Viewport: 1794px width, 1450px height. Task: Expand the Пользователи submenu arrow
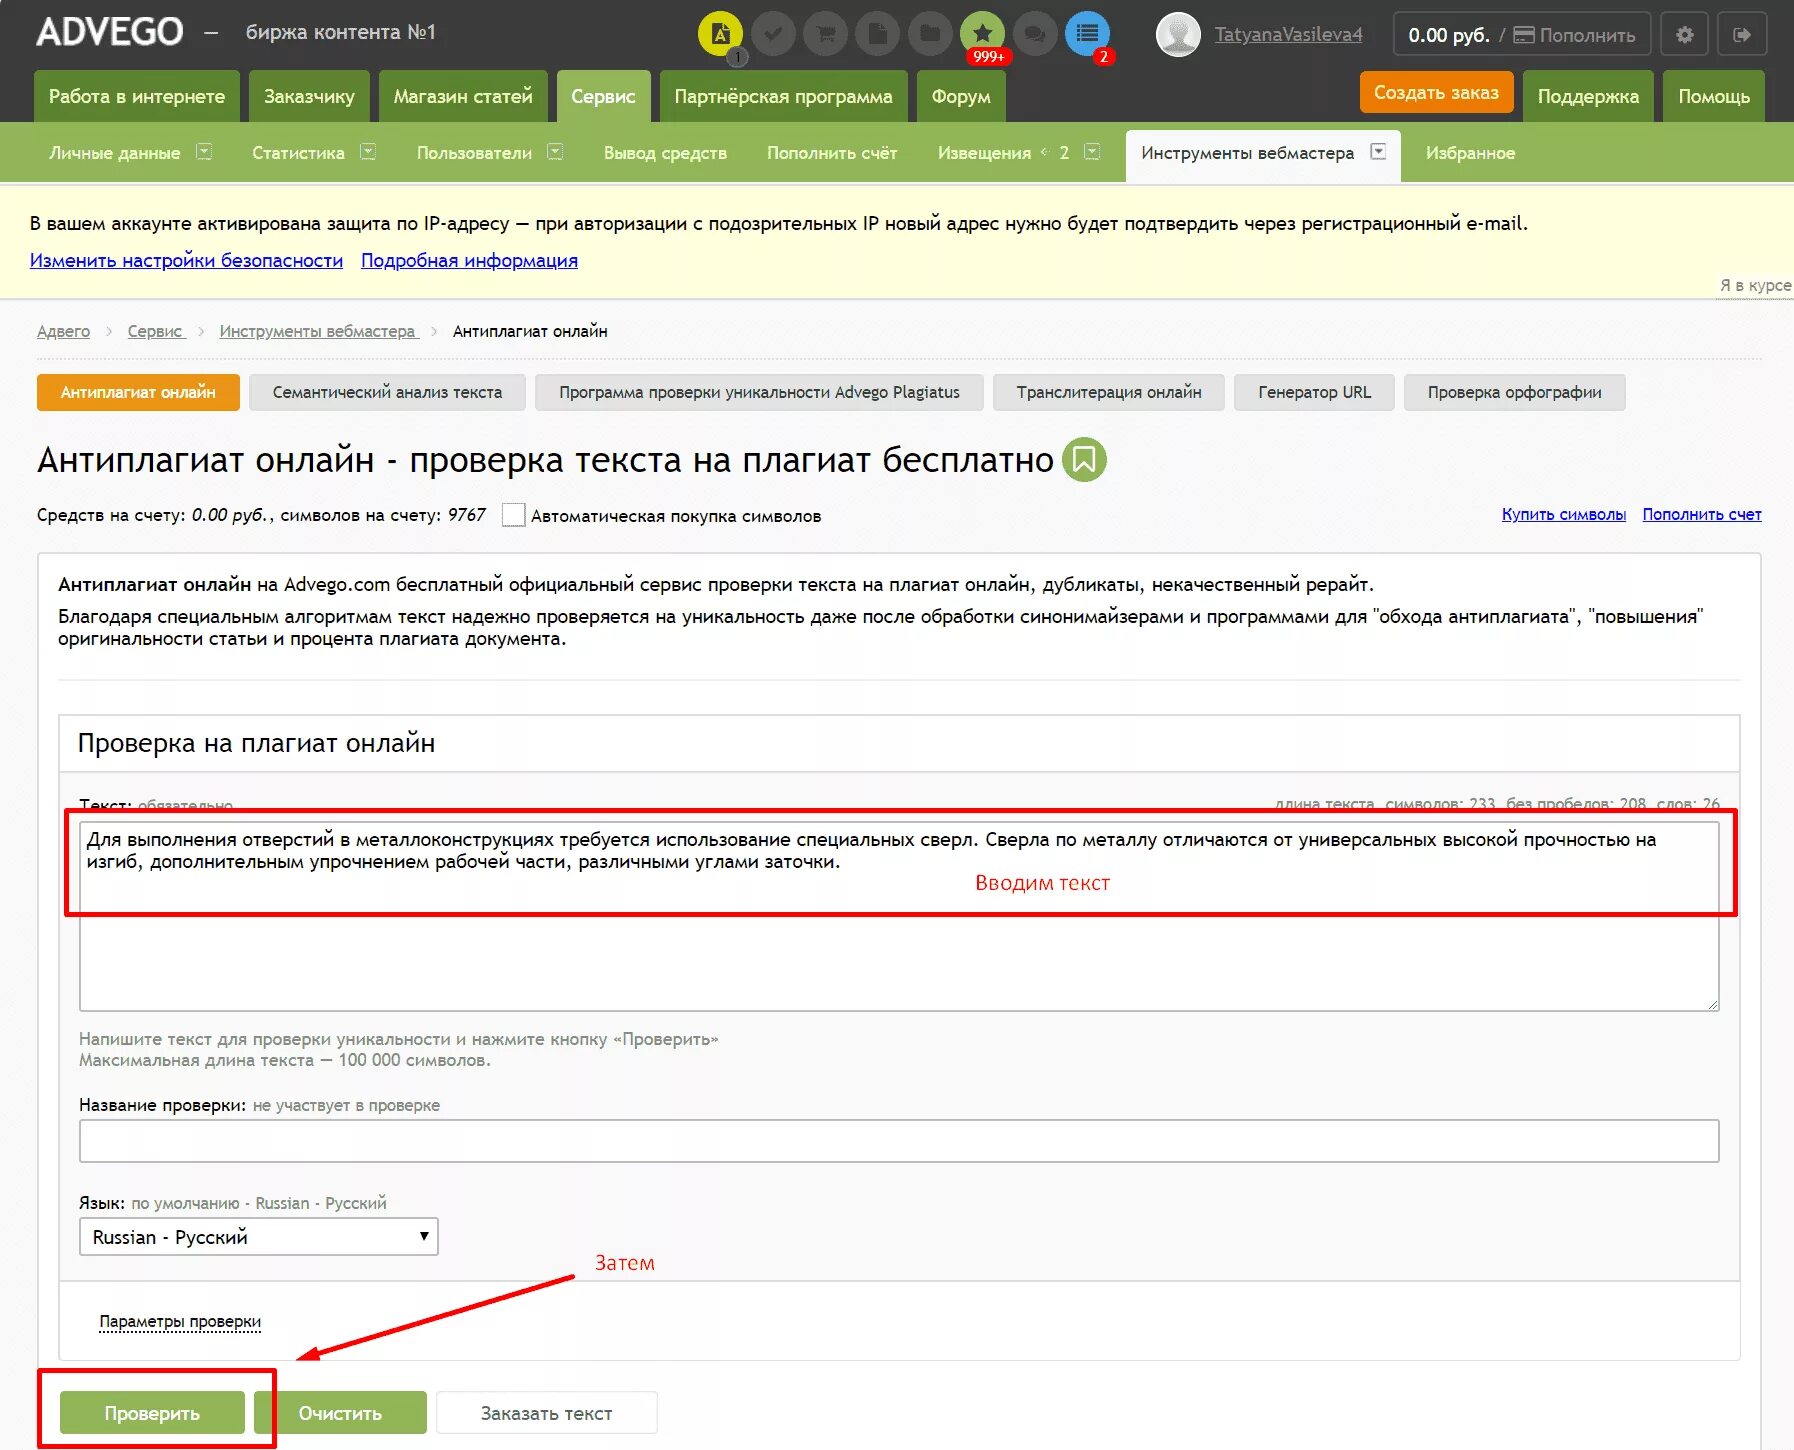(555, 152)
